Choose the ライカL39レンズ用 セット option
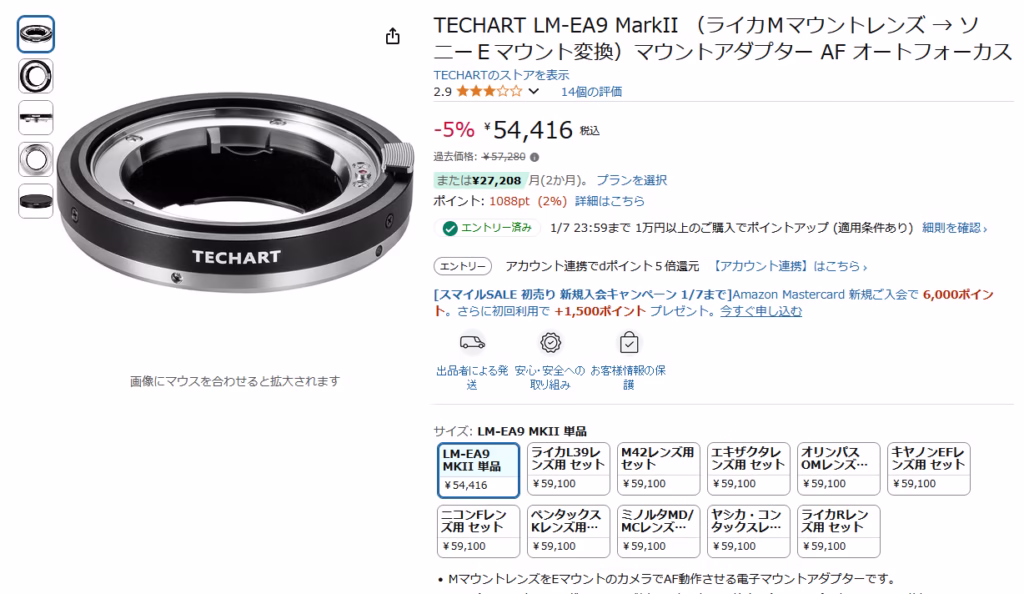 568,469
